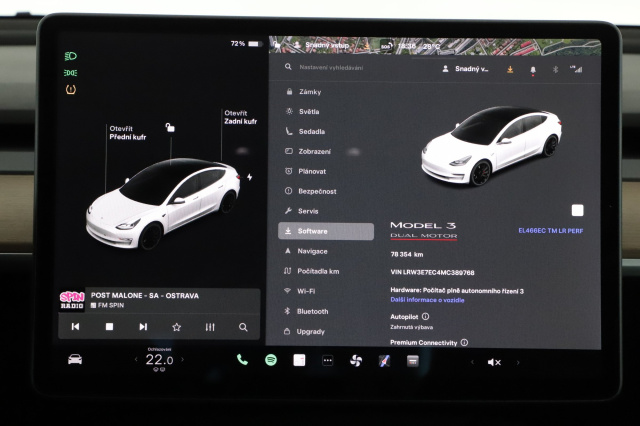Open the Phone app in bottom bar
The height and width of the screenshot is (426, 640).
pos(242,360)
